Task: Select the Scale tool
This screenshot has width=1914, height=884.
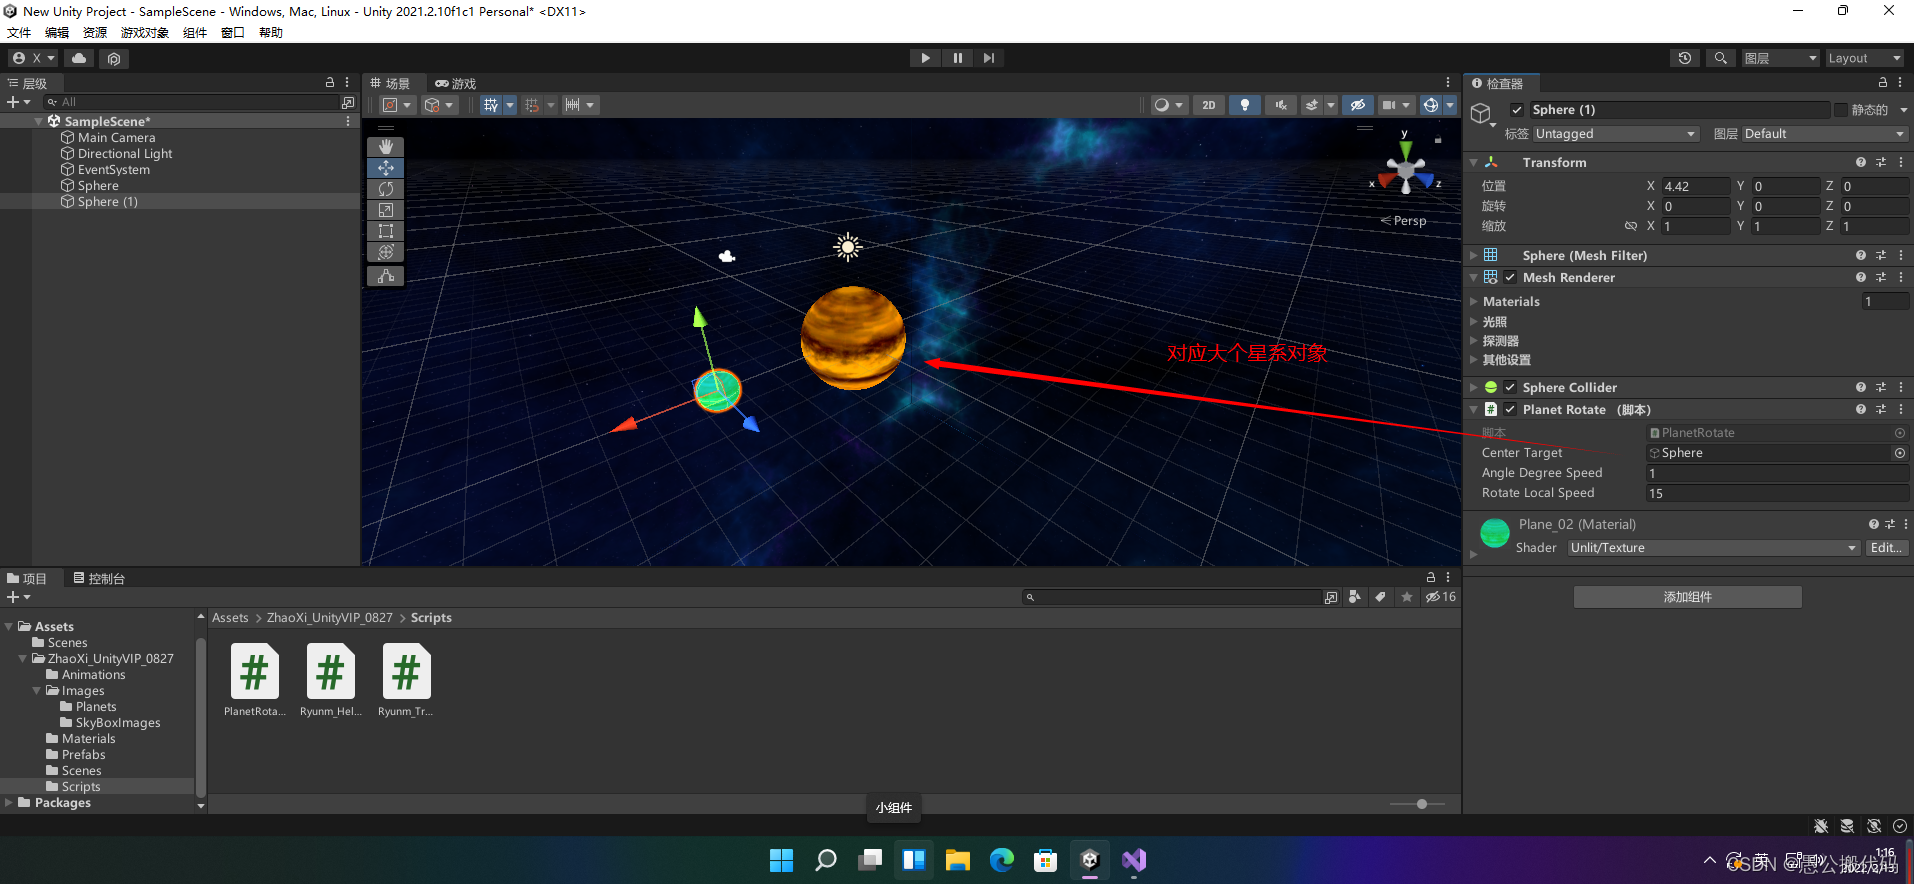Action: tap(385, 210)
